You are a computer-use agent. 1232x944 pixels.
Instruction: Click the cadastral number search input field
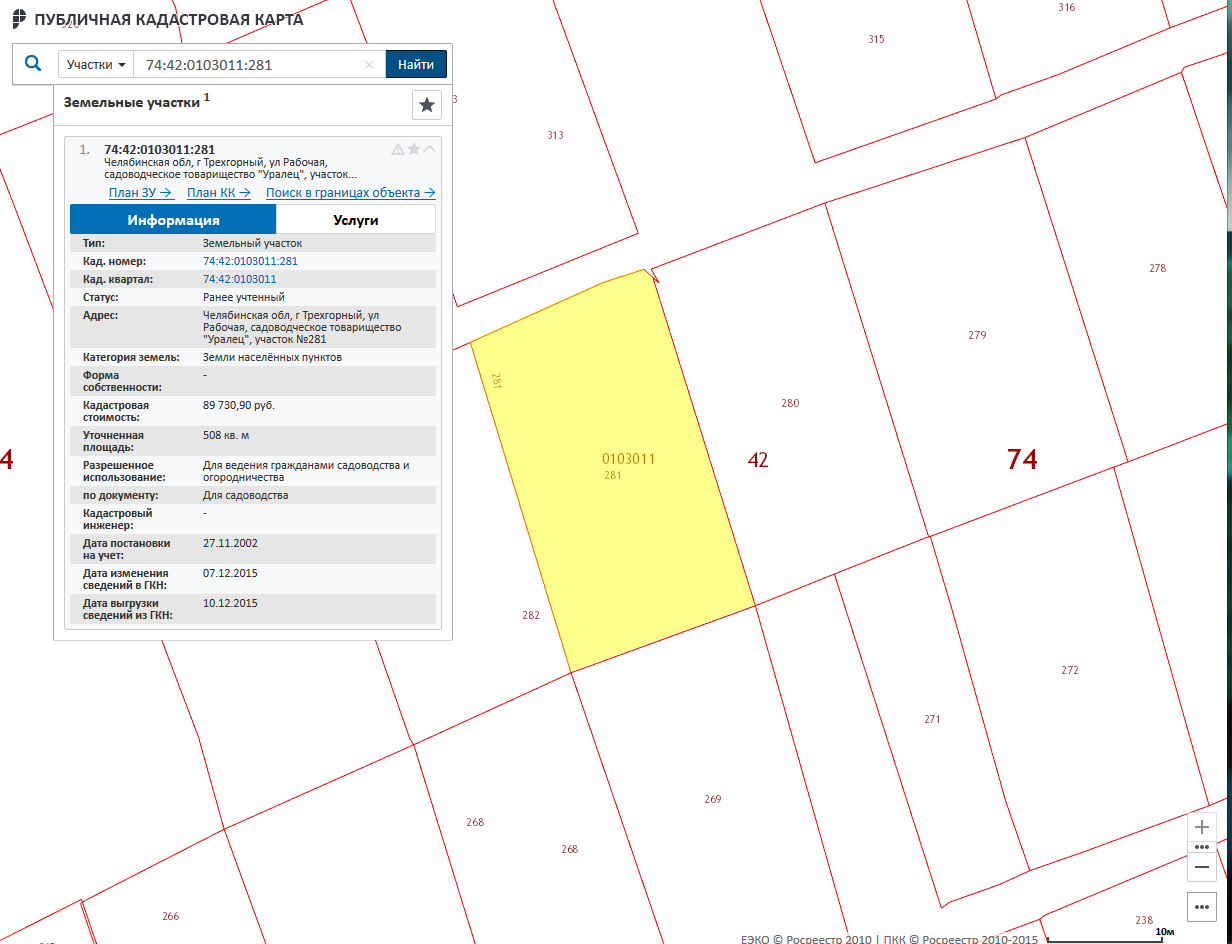(x=250, y=65)
